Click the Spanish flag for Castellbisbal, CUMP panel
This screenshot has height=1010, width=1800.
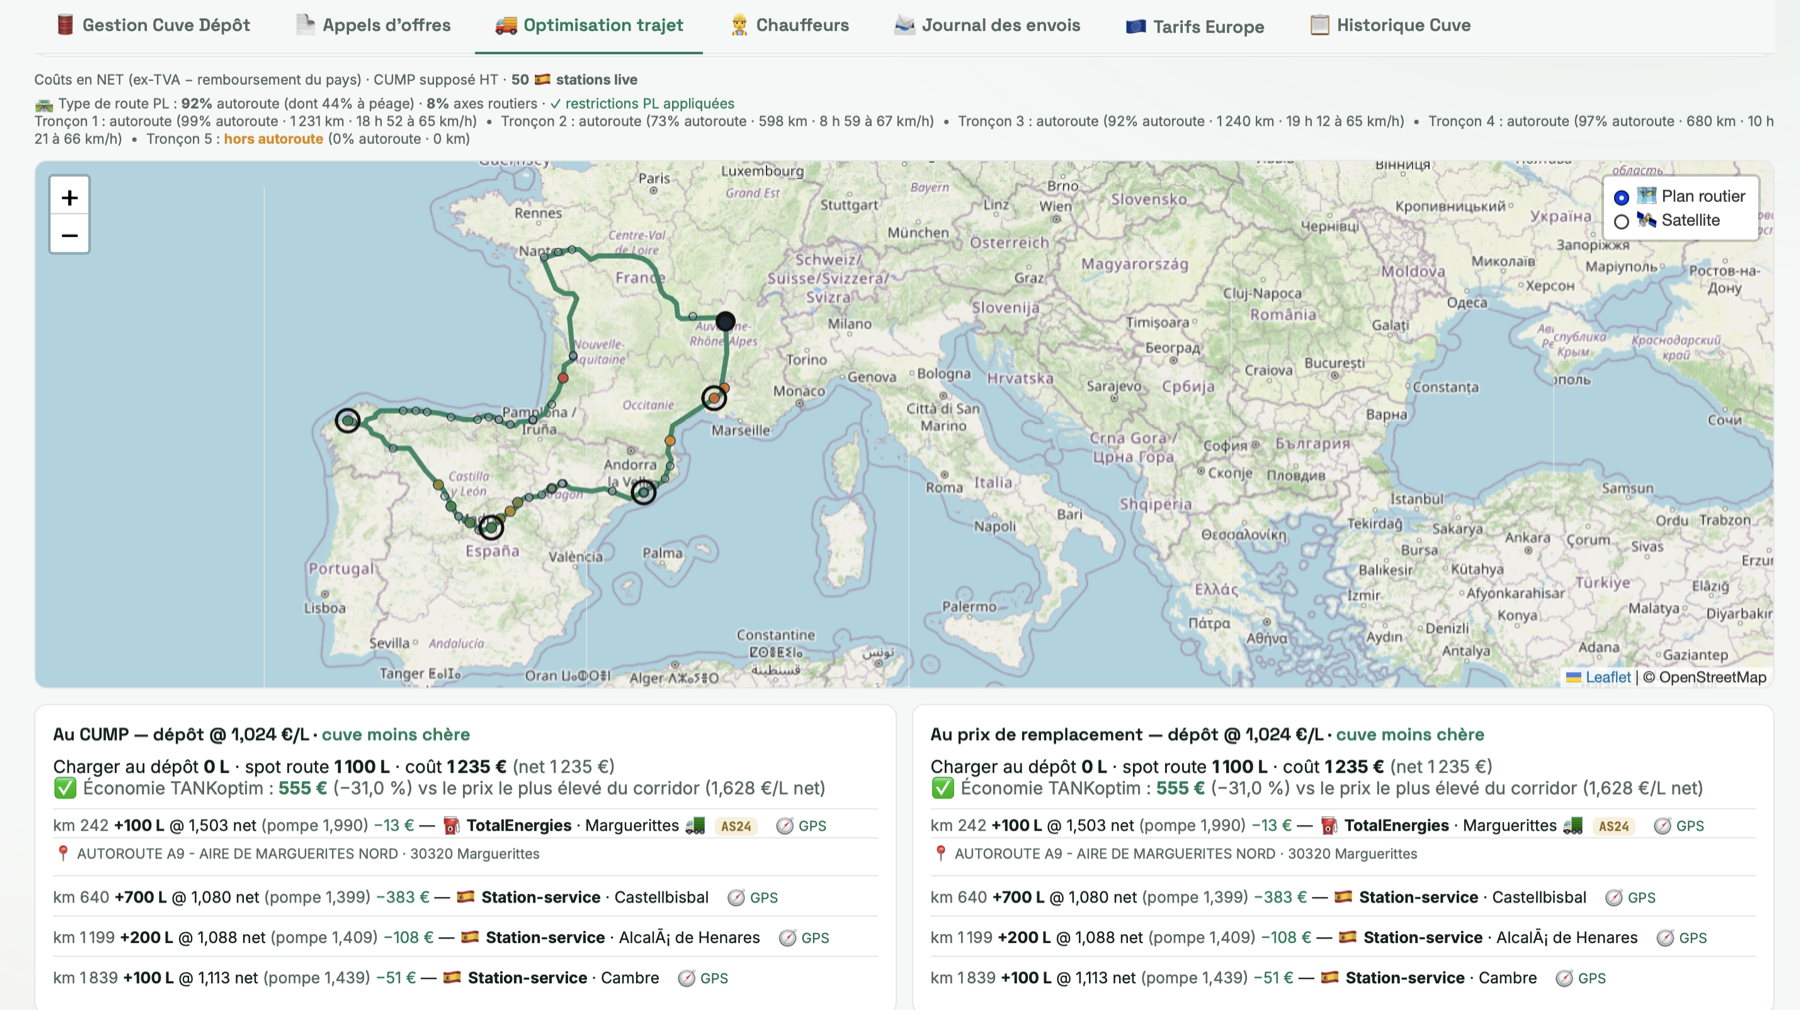[466, 897]
